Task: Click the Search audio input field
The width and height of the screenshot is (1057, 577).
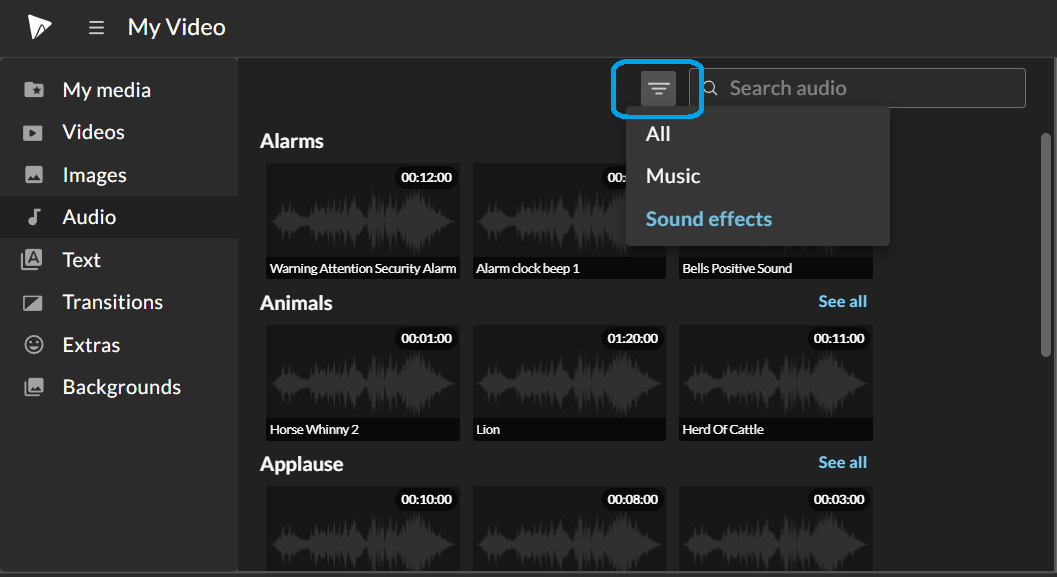Action: point(857,88)
